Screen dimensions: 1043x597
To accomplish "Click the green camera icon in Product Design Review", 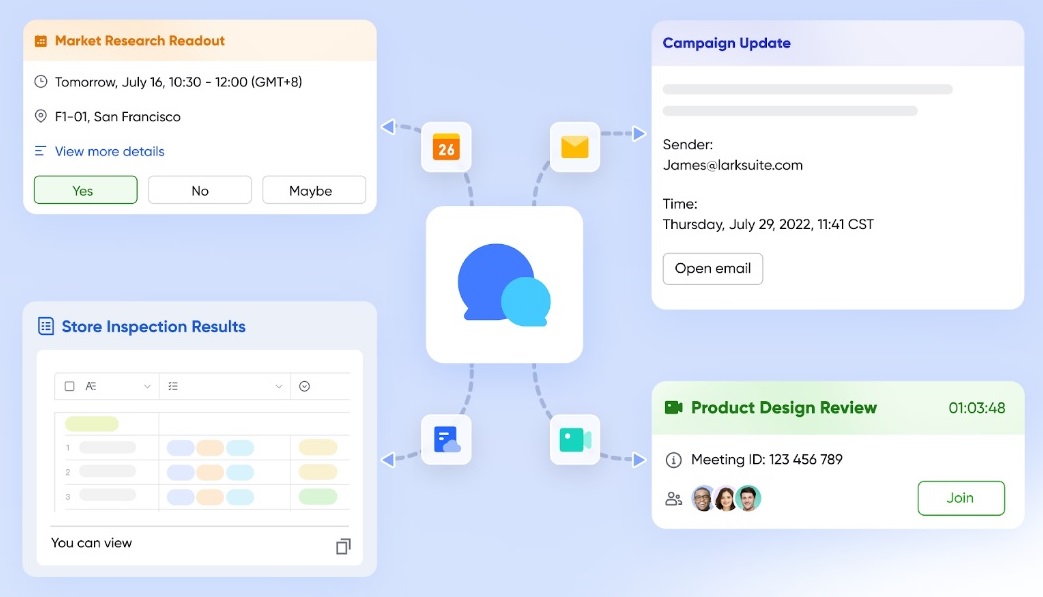I will click(673, 408).
